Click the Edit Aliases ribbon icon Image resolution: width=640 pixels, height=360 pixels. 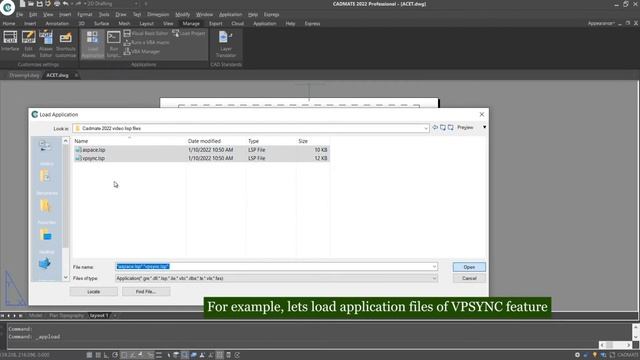(29, 44)
